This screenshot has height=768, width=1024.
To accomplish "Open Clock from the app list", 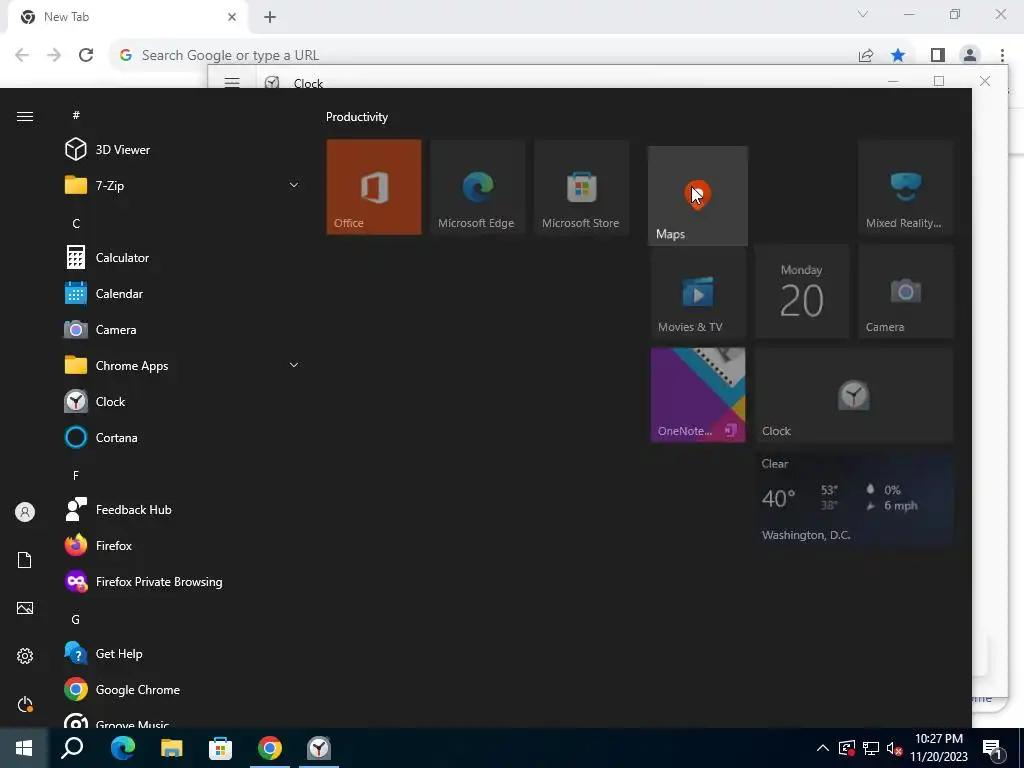I will [183, 401].
